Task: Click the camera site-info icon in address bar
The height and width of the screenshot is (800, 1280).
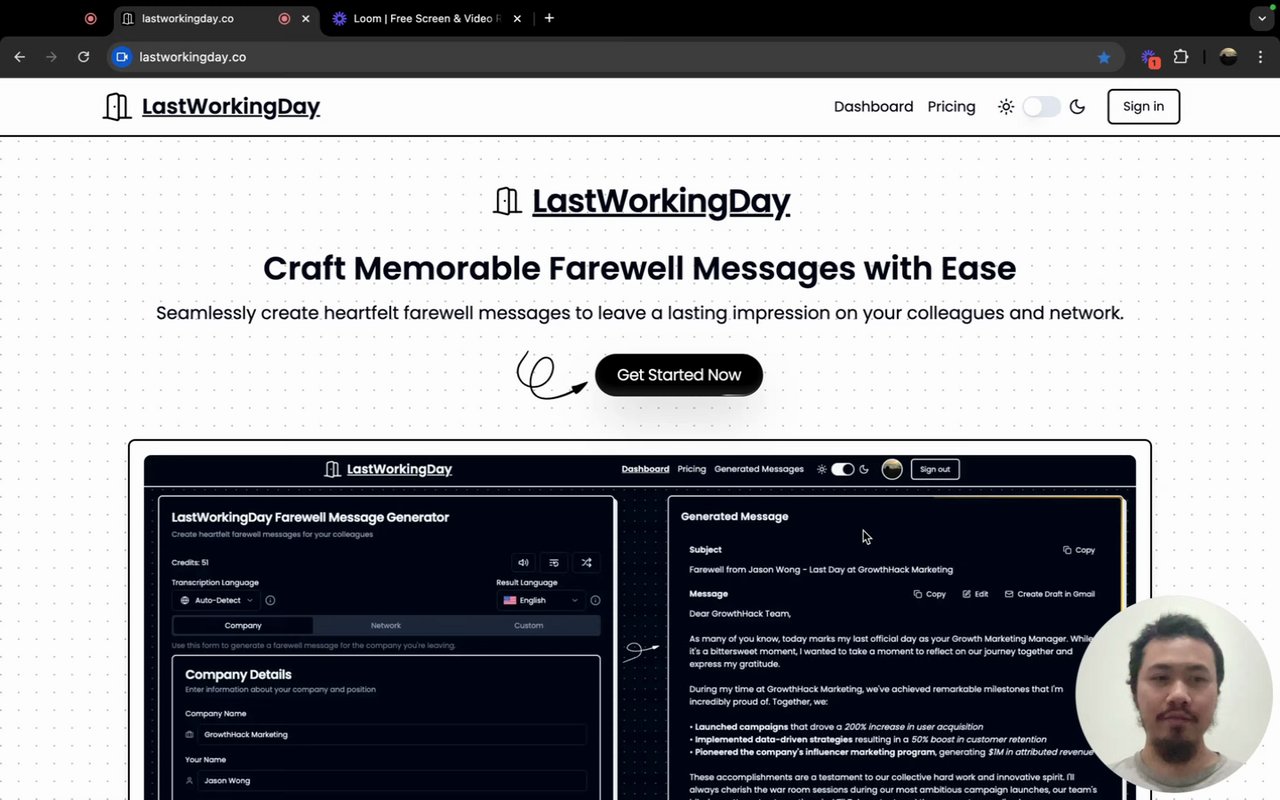Action: pos(122,57)
